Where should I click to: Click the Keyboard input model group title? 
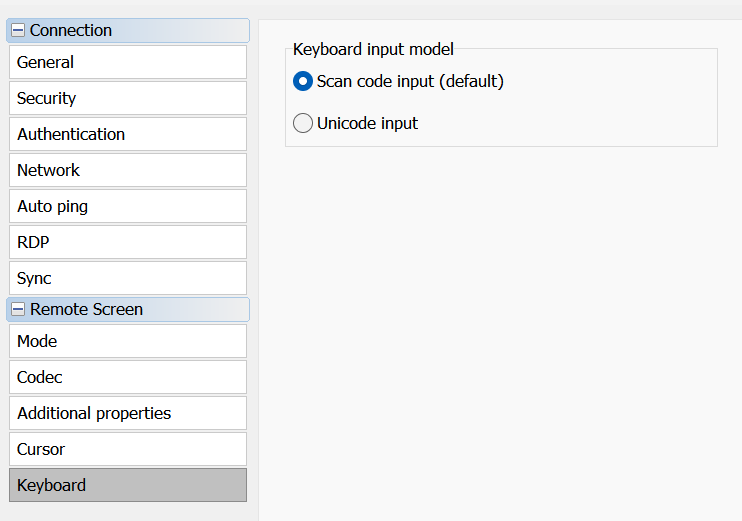tap(373, 49)
